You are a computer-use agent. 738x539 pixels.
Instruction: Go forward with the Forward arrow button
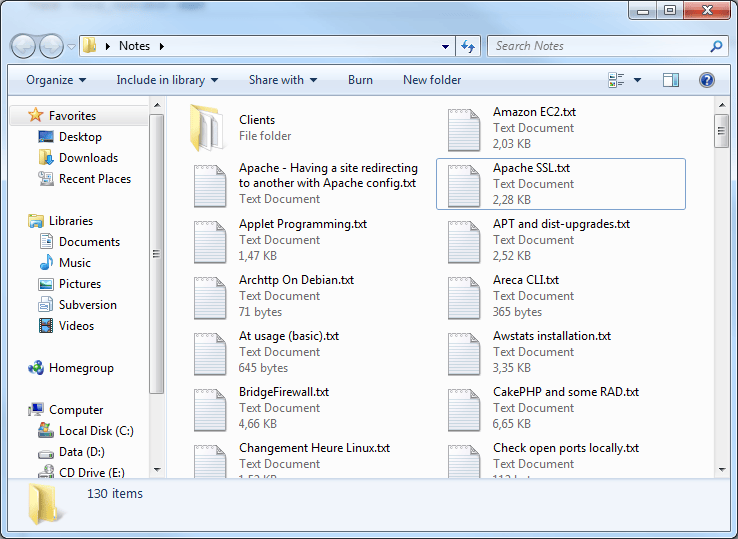[51, 46]
